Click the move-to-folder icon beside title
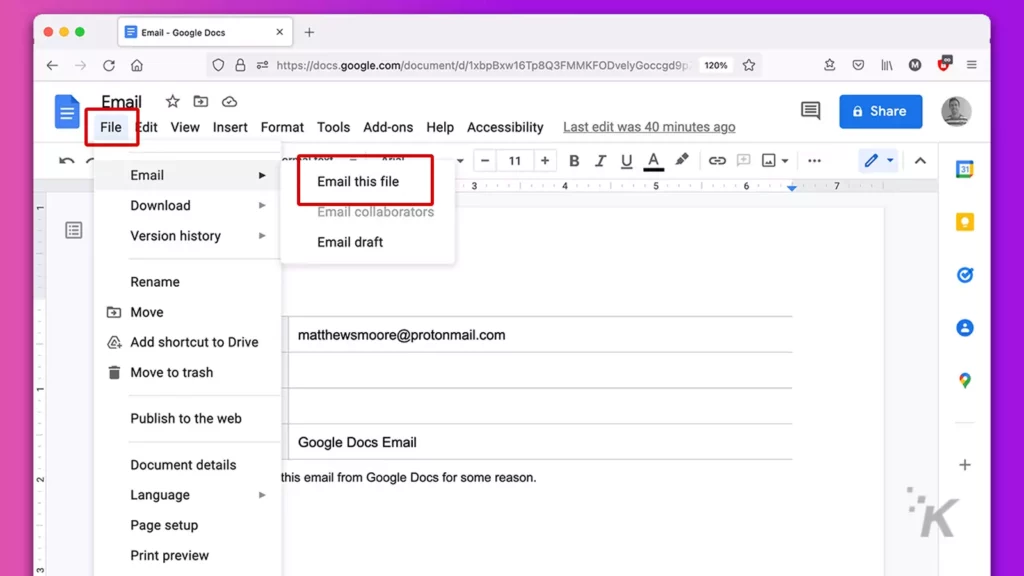Viewport: 1024px width, 576px height. [x=200, y=101]
